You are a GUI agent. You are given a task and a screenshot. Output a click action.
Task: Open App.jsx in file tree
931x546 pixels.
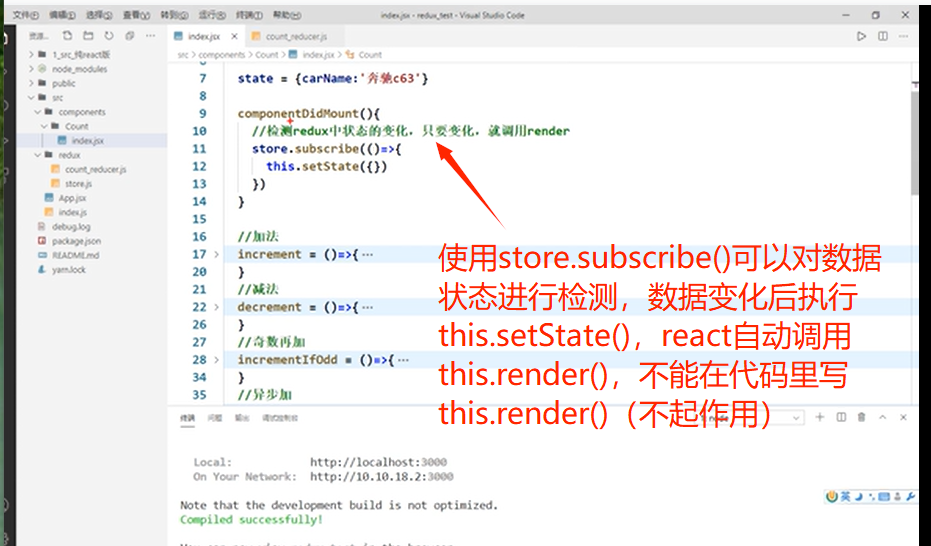pos(72,198)
